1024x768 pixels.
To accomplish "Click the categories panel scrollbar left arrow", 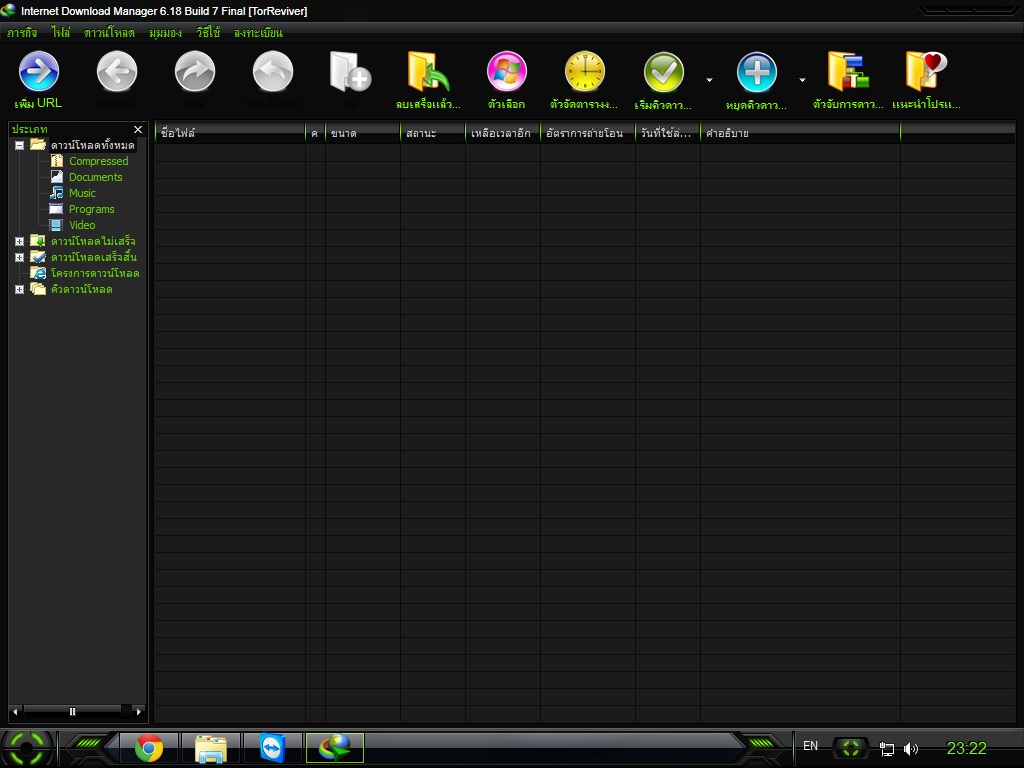I will [x=16, y=712].
